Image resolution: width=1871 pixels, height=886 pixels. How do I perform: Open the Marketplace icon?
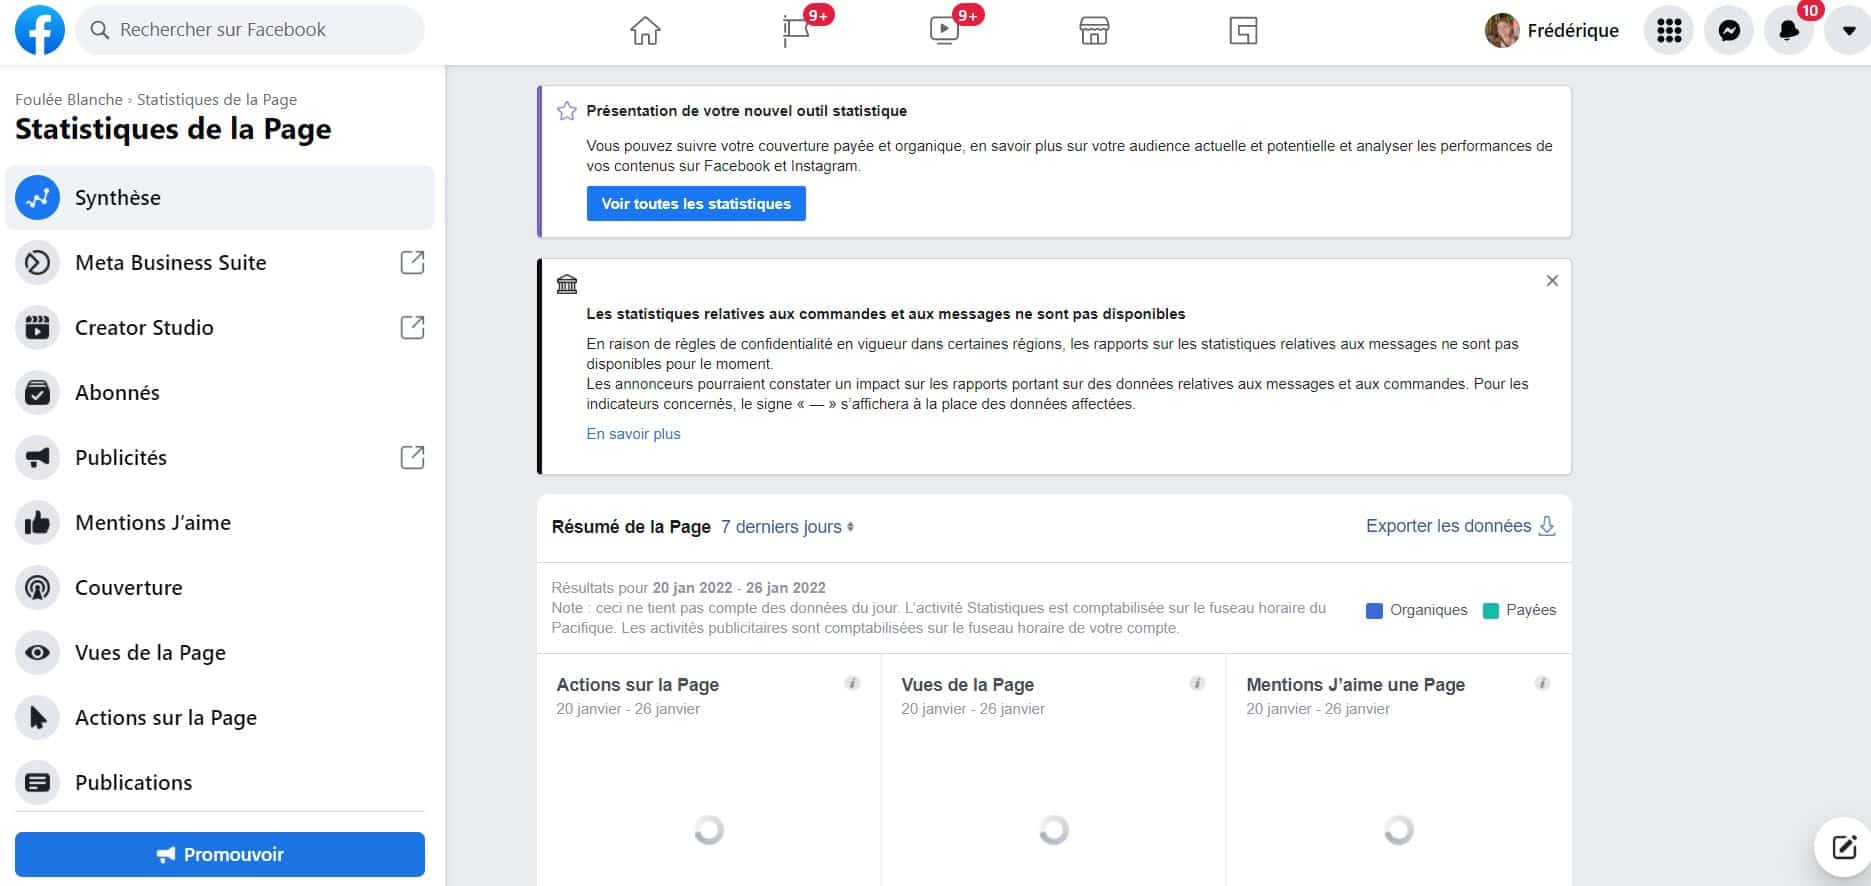(x=1094, y=31)
